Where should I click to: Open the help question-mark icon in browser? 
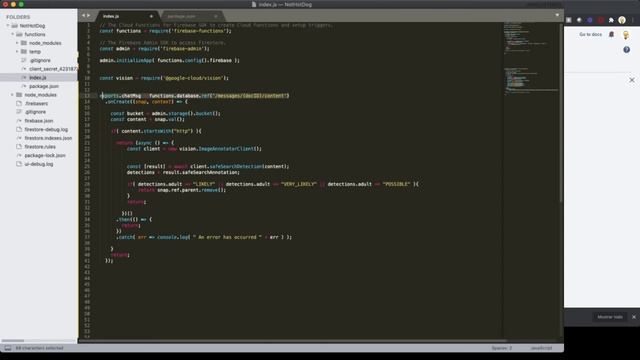(627, 50)
